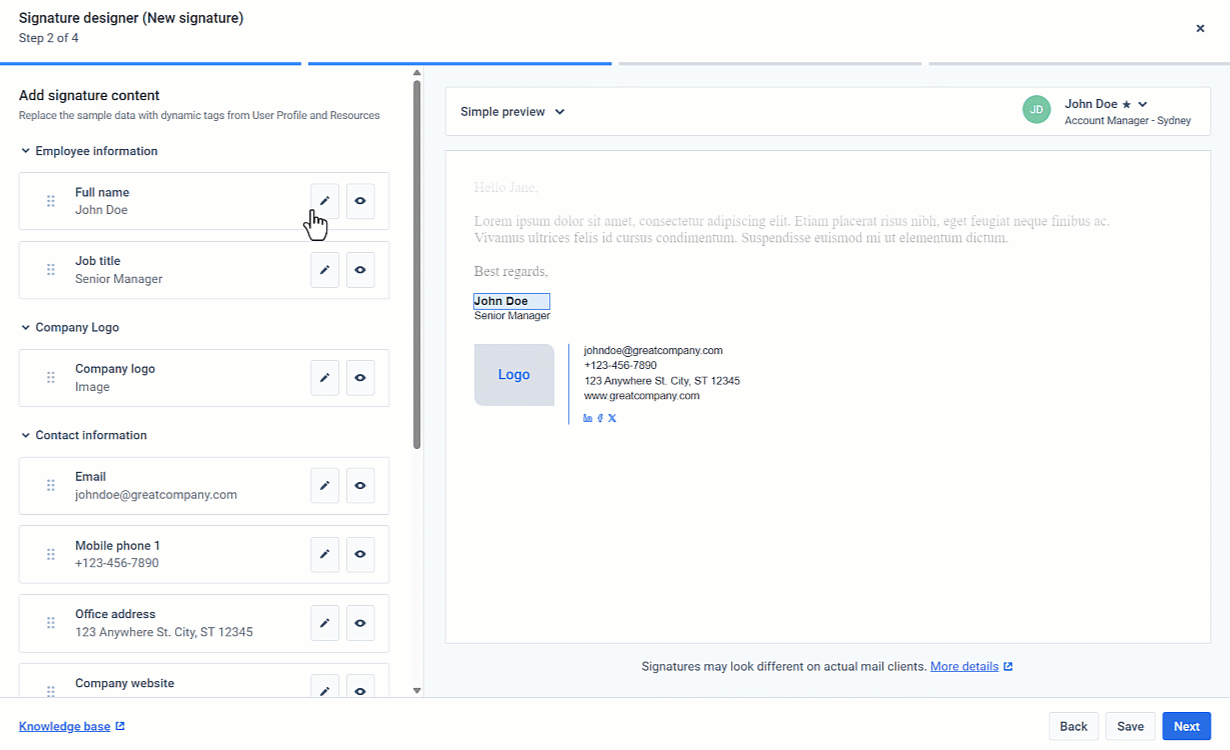The image size is (1230, 750).
Task: Edit the Company logo pencil icon
Action: 324,378
